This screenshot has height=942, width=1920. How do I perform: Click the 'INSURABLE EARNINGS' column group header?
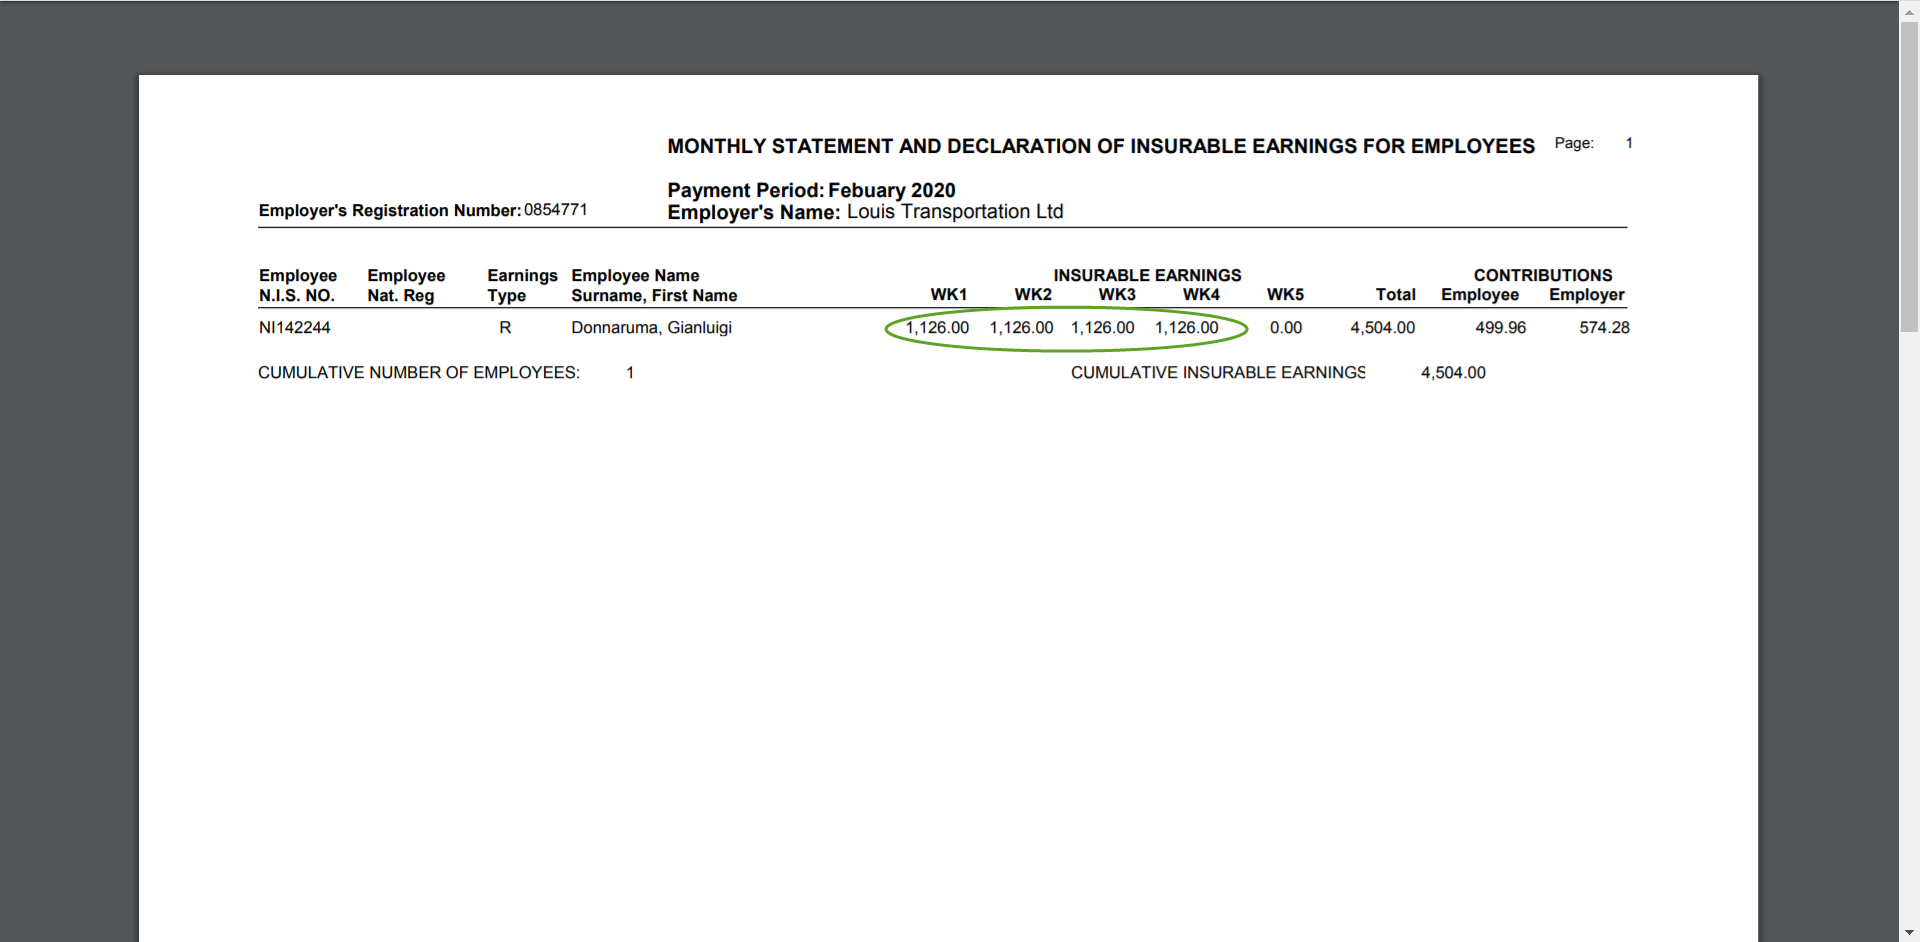pos(1147,275)
